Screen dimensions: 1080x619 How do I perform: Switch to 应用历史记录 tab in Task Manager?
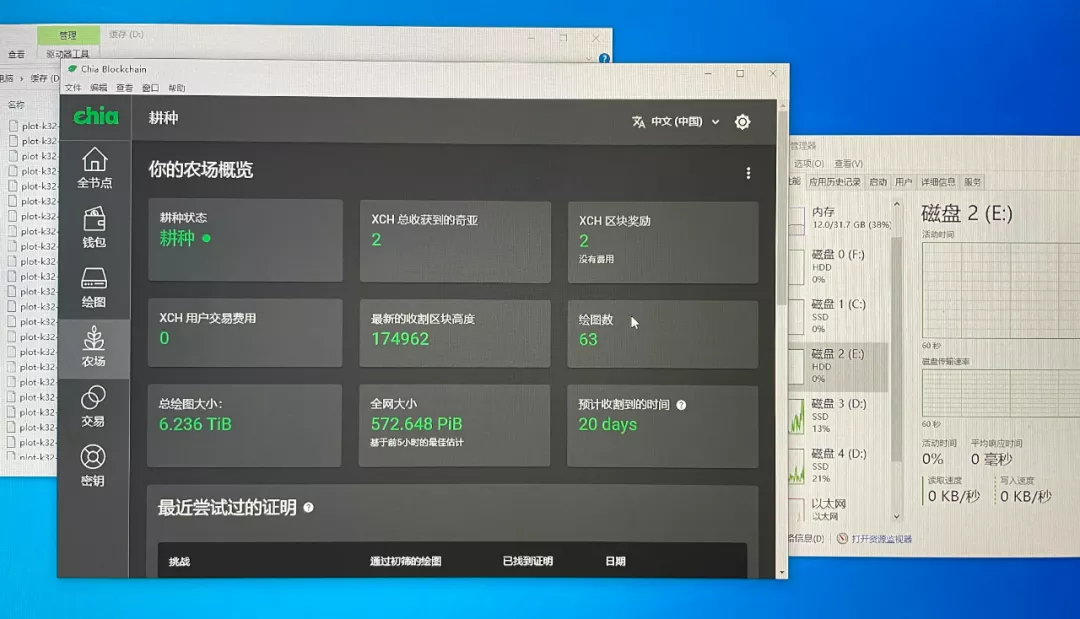point(834,182)
